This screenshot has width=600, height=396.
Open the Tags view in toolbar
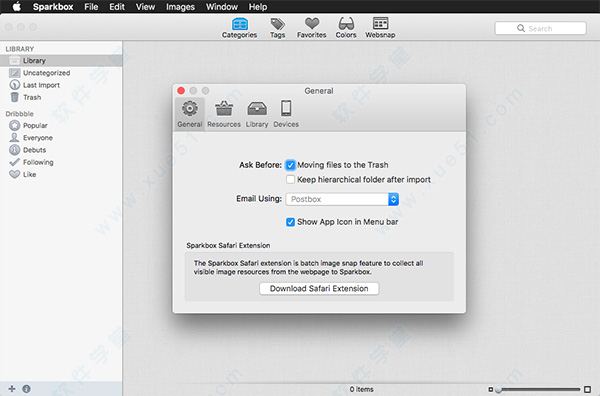[277, 28]
